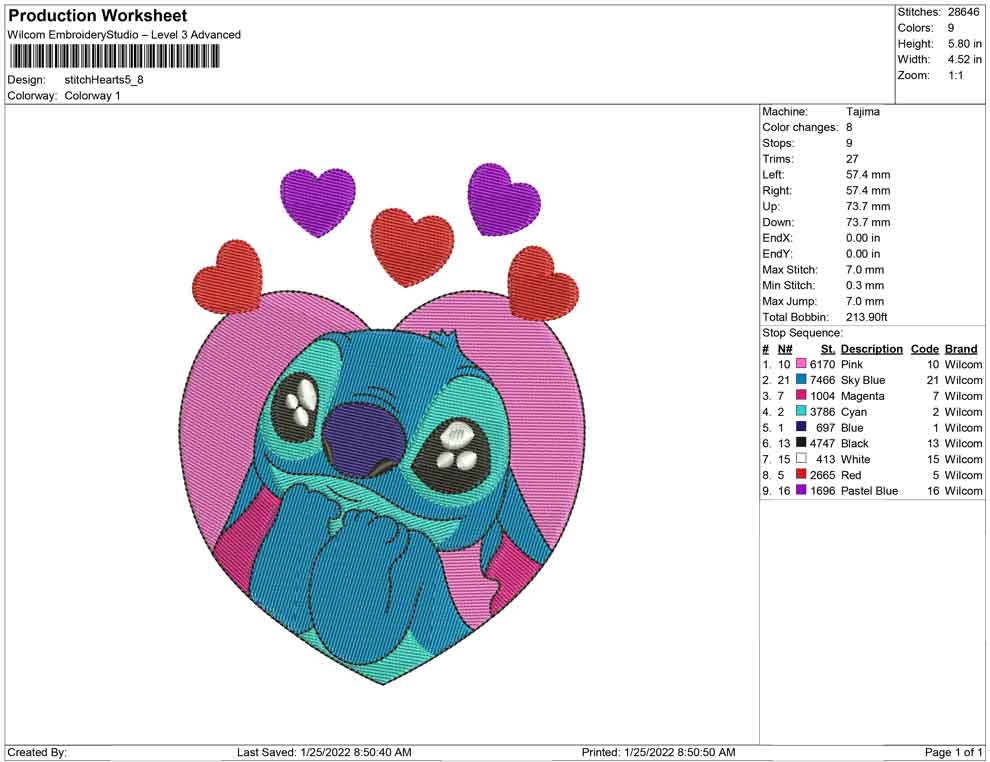Screen dimensions: 990x762
Task: Select the dark Blue color swatch
Action: (x=801, y=427)
